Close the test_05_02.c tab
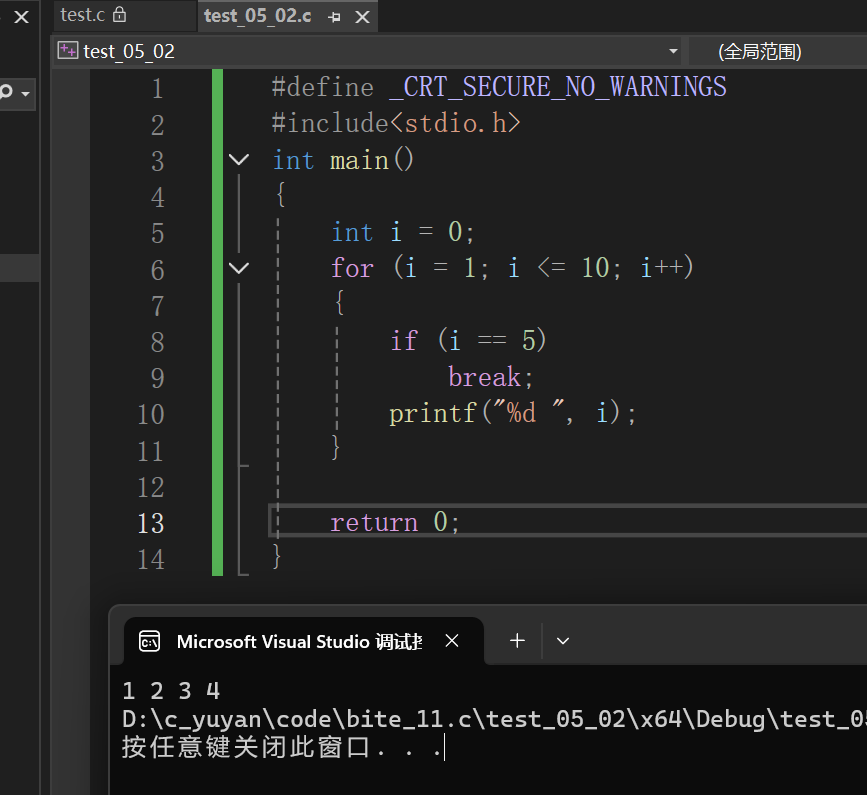 (362, 17)
